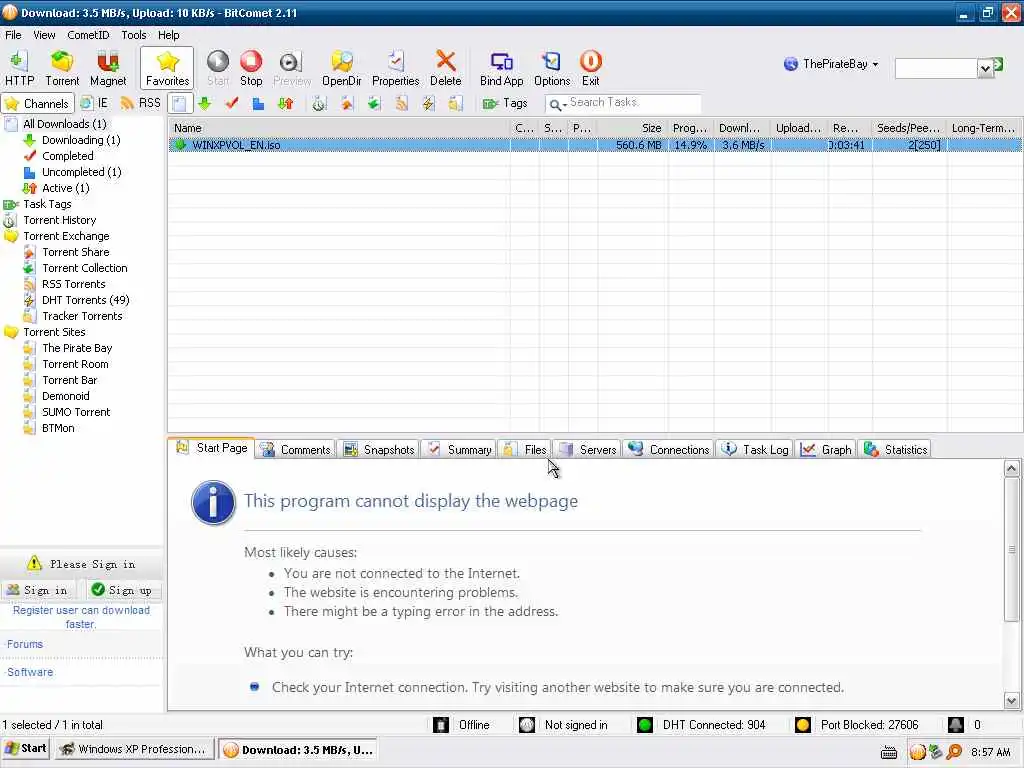Open The Pirate Bay site entry
This screenshot has width=1024, height=768.
coord(77,348)
